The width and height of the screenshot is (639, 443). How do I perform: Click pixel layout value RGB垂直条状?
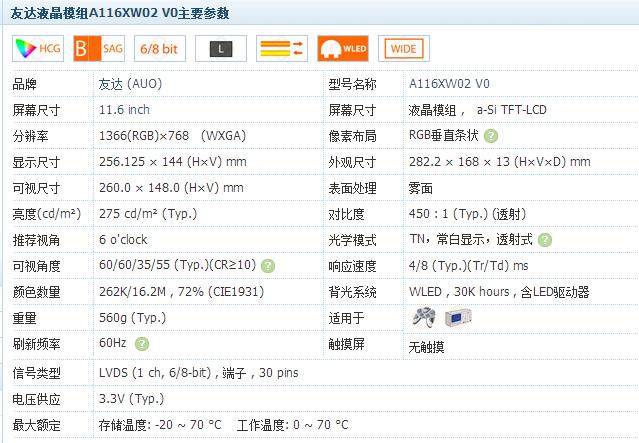443,135
